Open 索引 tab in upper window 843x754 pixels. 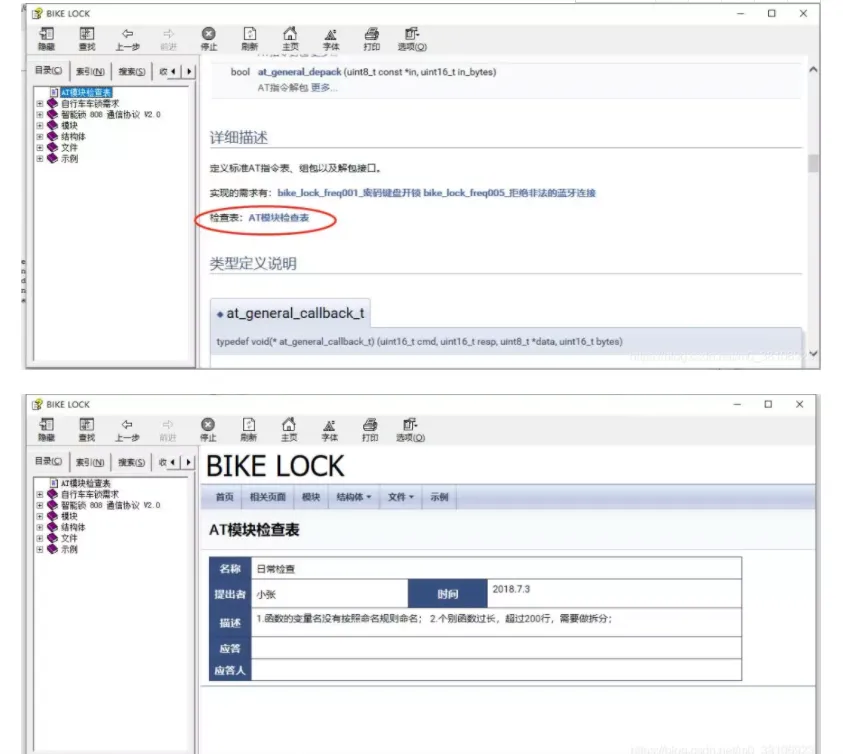(90, 71)
